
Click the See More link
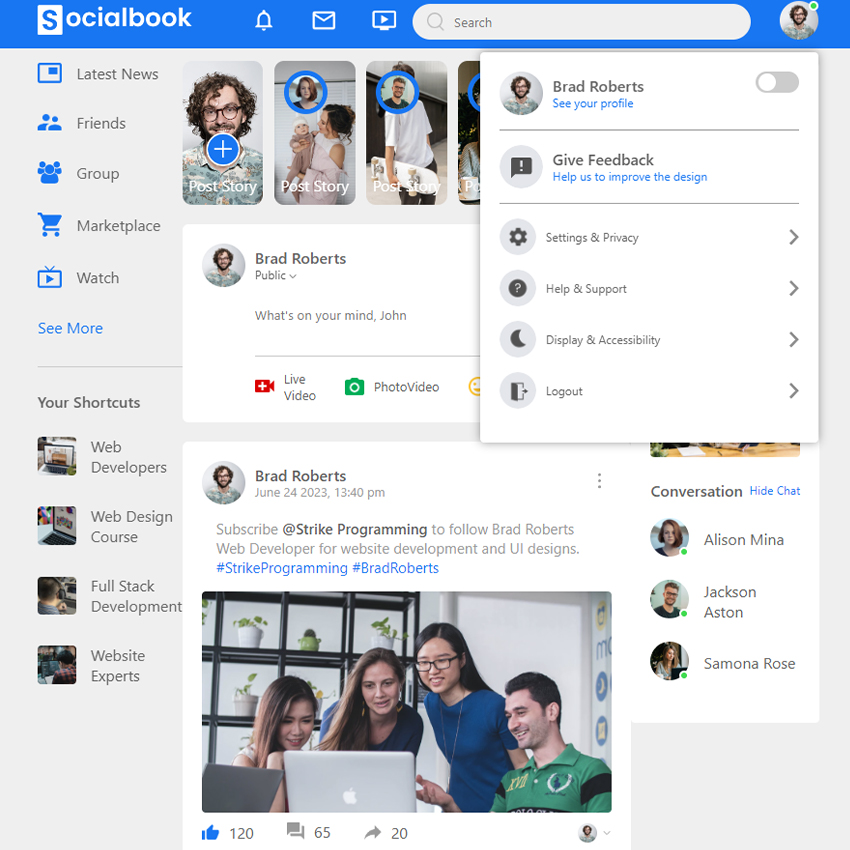point(70,328)
